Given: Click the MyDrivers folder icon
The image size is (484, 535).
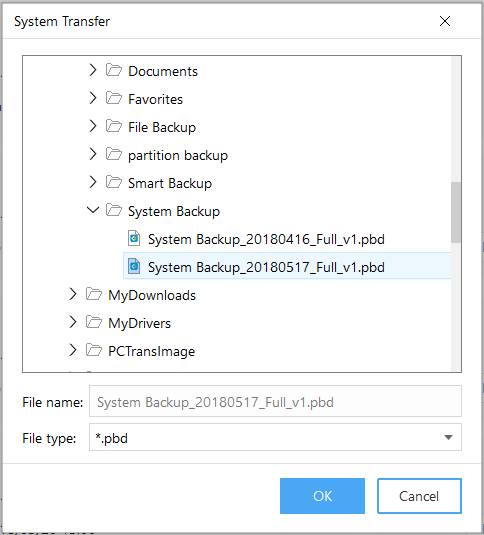Looking at the screenshot, I should click(x=94, y=322).
